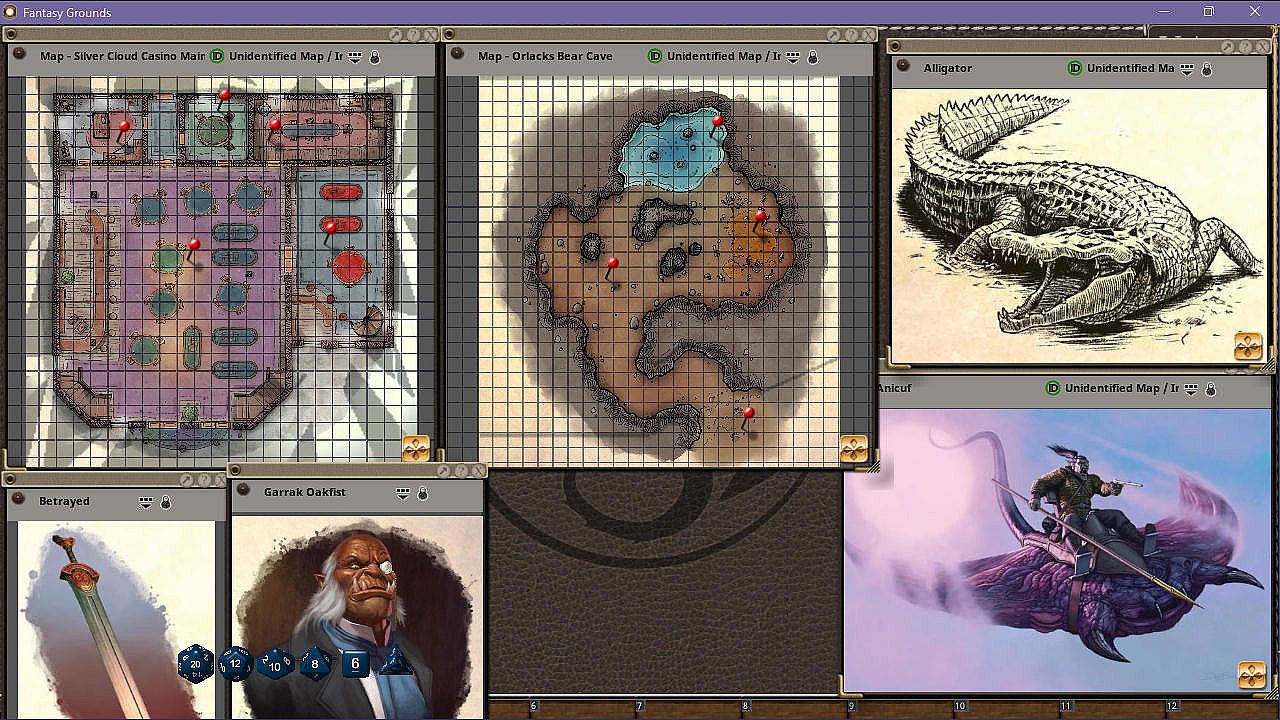Click the Alligator window link icon
Image resolution: width=1280 pixels, height=720 pixels.
(902, 66)
